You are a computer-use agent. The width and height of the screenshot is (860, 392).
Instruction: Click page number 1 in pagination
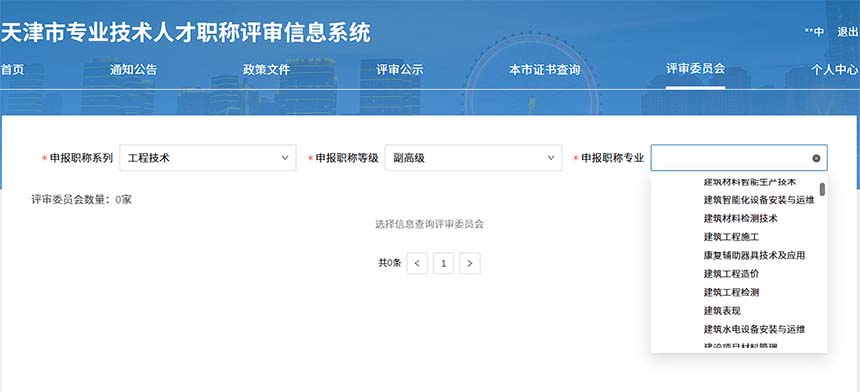(443, 263)
